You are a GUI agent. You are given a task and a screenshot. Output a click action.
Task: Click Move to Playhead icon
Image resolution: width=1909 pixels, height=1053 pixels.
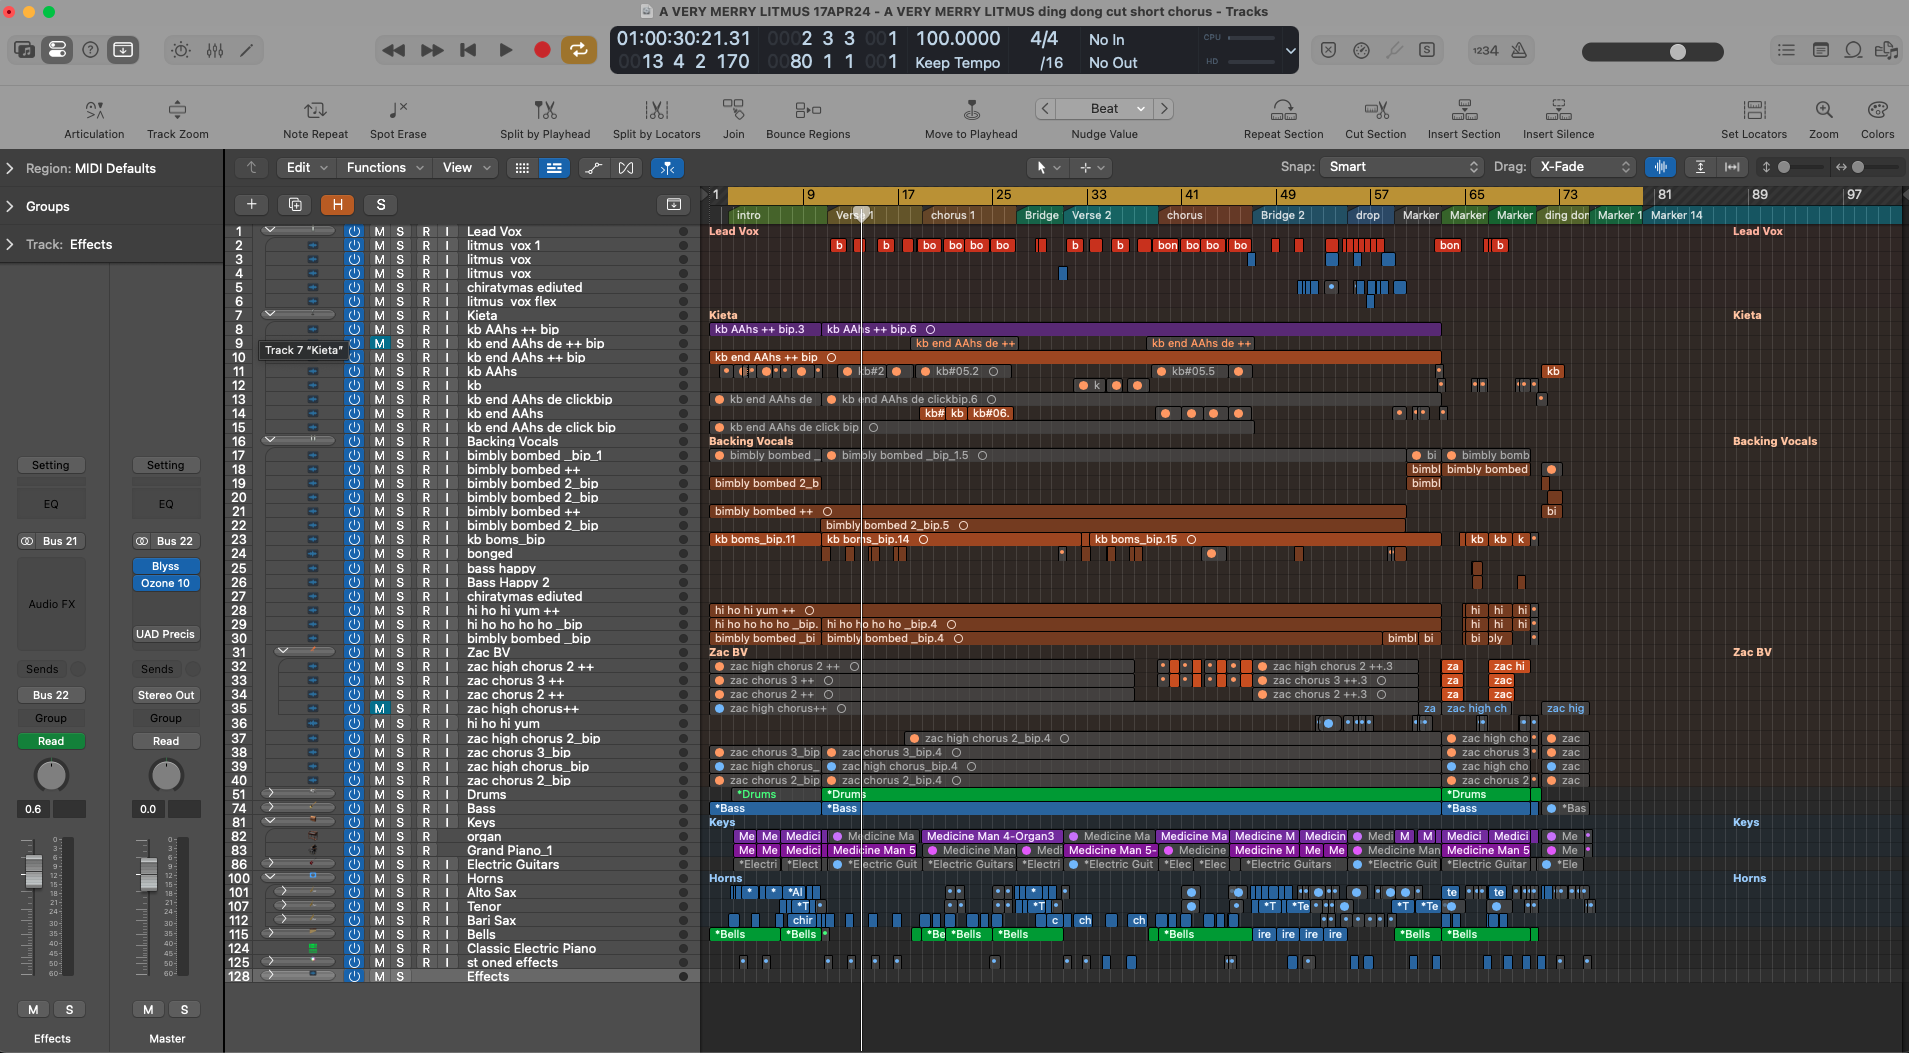click(x=971, y=110)
